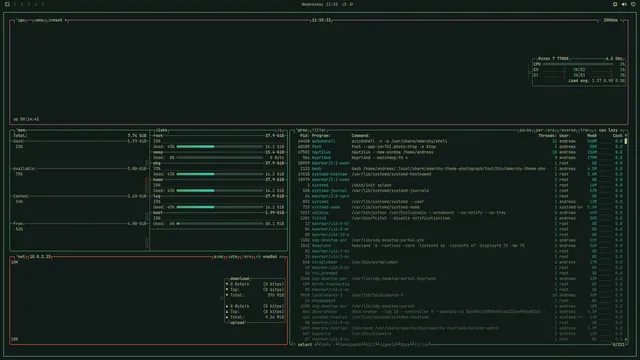Select the systemd-journald process row
The height and width of the screenshot is (360, 640).
(460, 191)
